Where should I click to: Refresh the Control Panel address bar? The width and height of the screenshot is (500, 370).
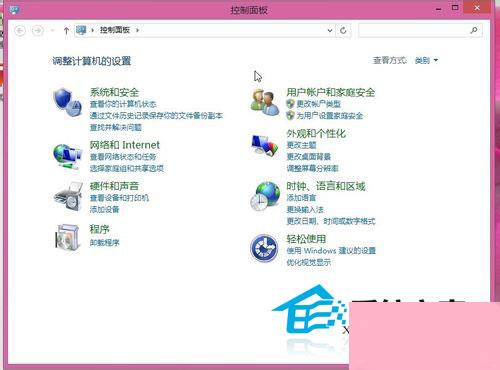pos(343,31)
